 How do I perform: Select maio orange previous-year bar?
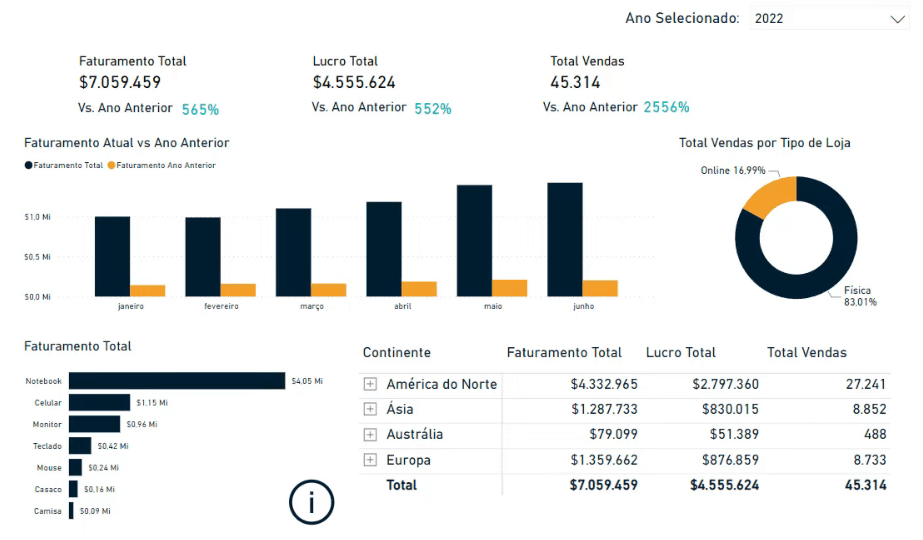point(510,288)
